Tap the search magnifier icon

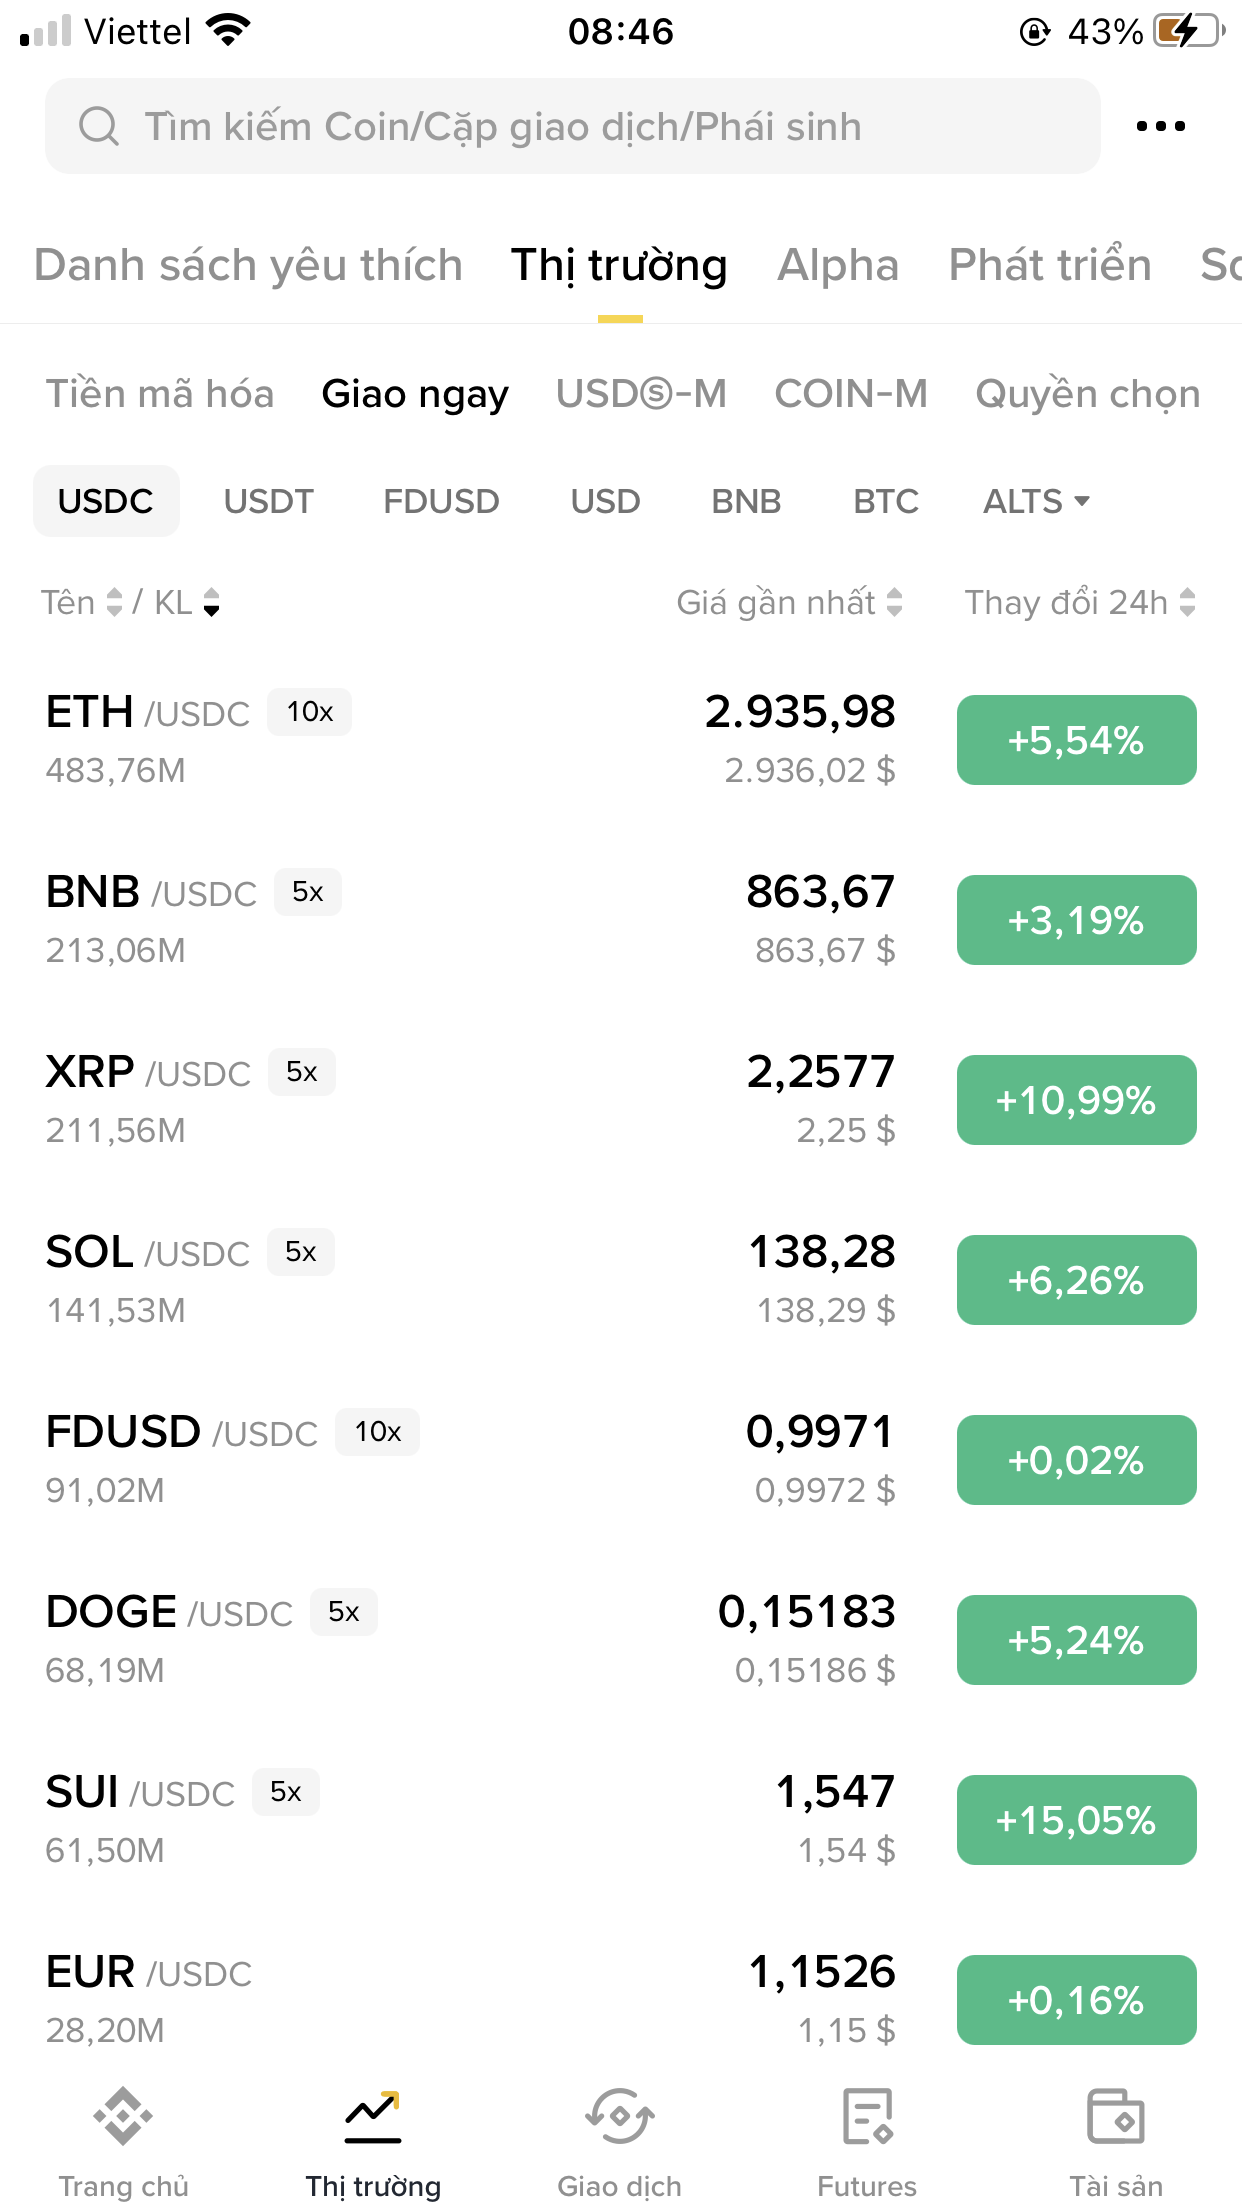tap(98, 126)
